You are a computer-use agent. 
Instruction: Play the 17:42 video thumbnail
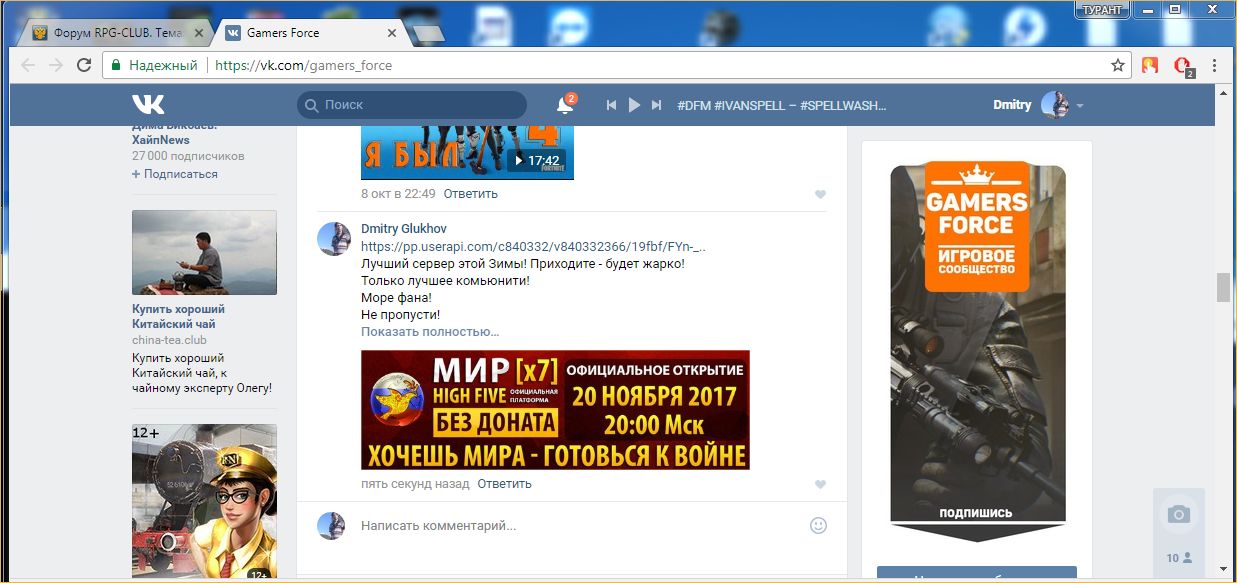point(467,153)
